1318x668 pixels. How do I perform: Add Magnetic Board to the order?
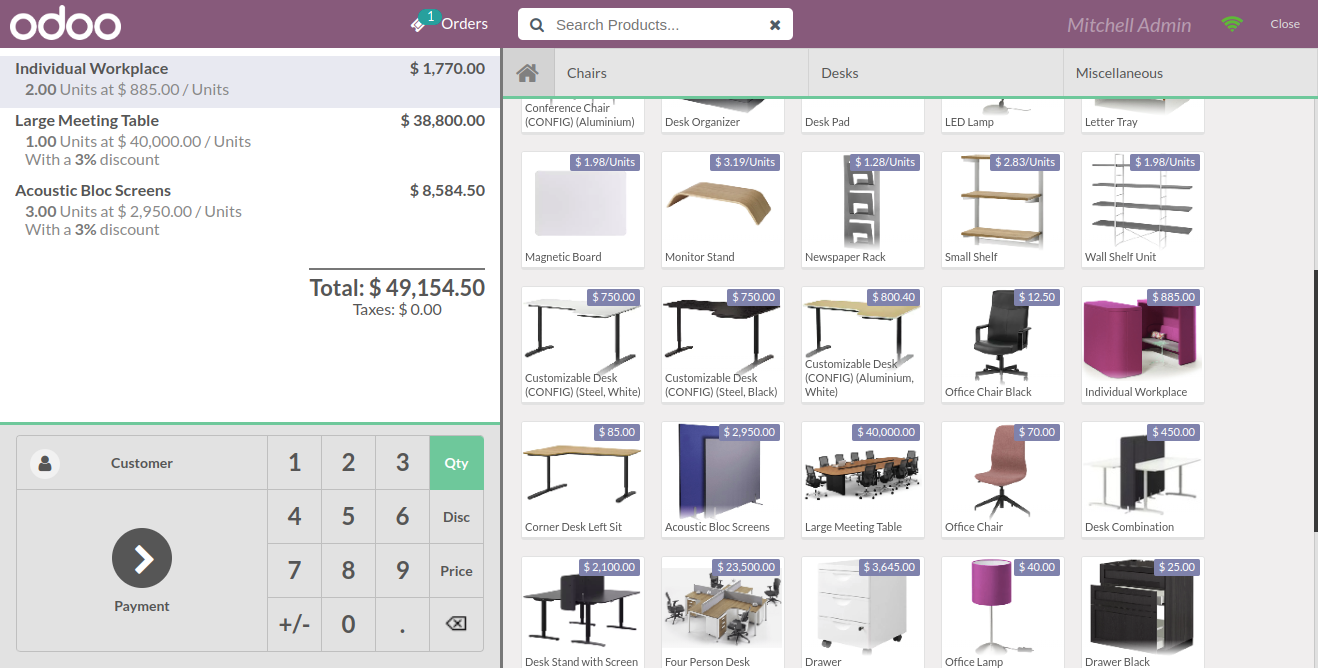(583, 210)
